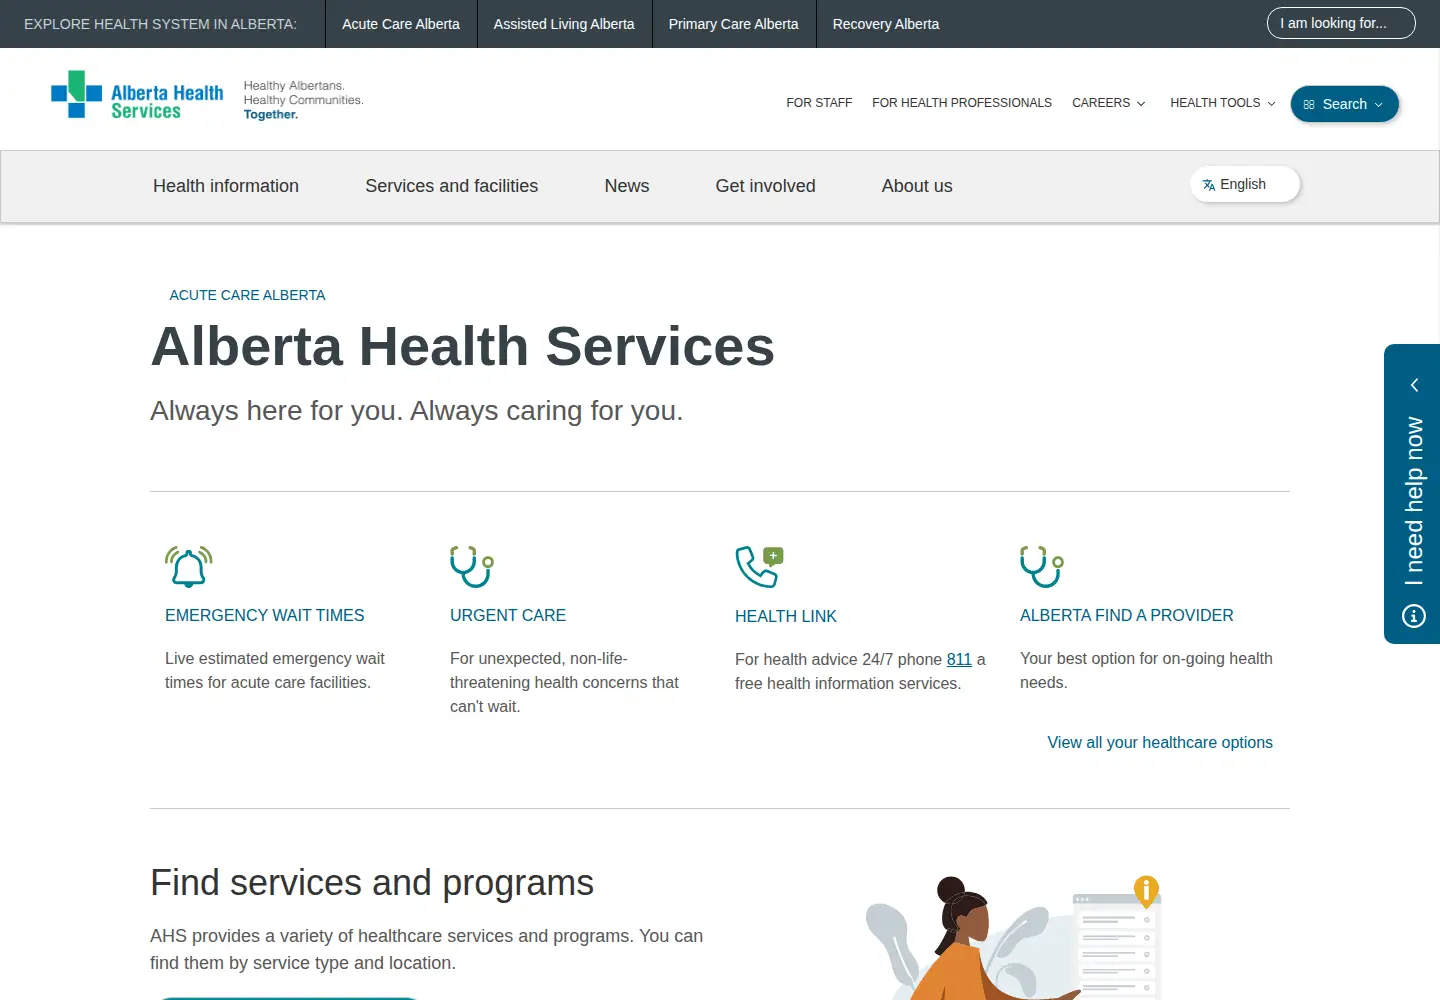Click the emergency bell icon
Viewport: 1440px width, 1000px height.
point(189,567)
